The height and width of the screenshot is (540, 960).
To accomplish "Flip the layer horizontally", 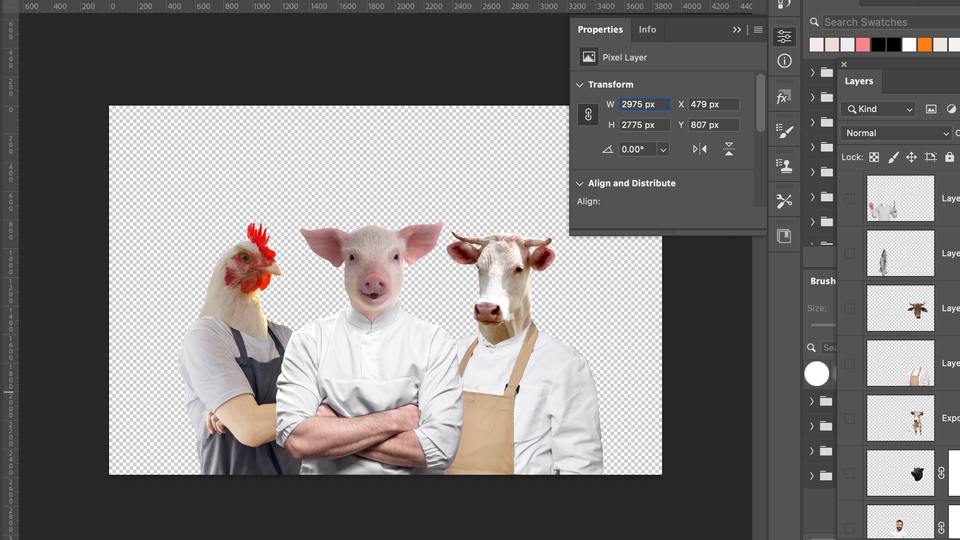I will [x=699, y=149].
